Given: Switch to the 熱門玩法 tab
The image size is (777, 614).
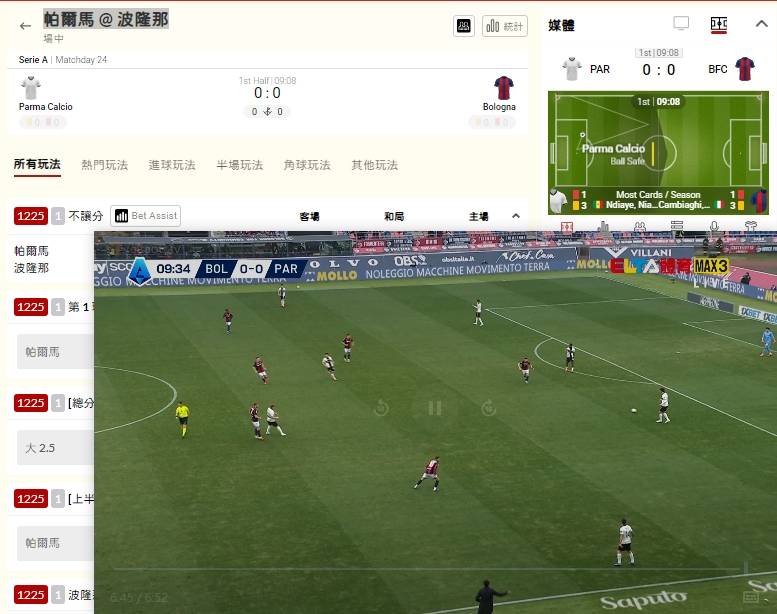Looking at the screenshot, I should (105, 165).
